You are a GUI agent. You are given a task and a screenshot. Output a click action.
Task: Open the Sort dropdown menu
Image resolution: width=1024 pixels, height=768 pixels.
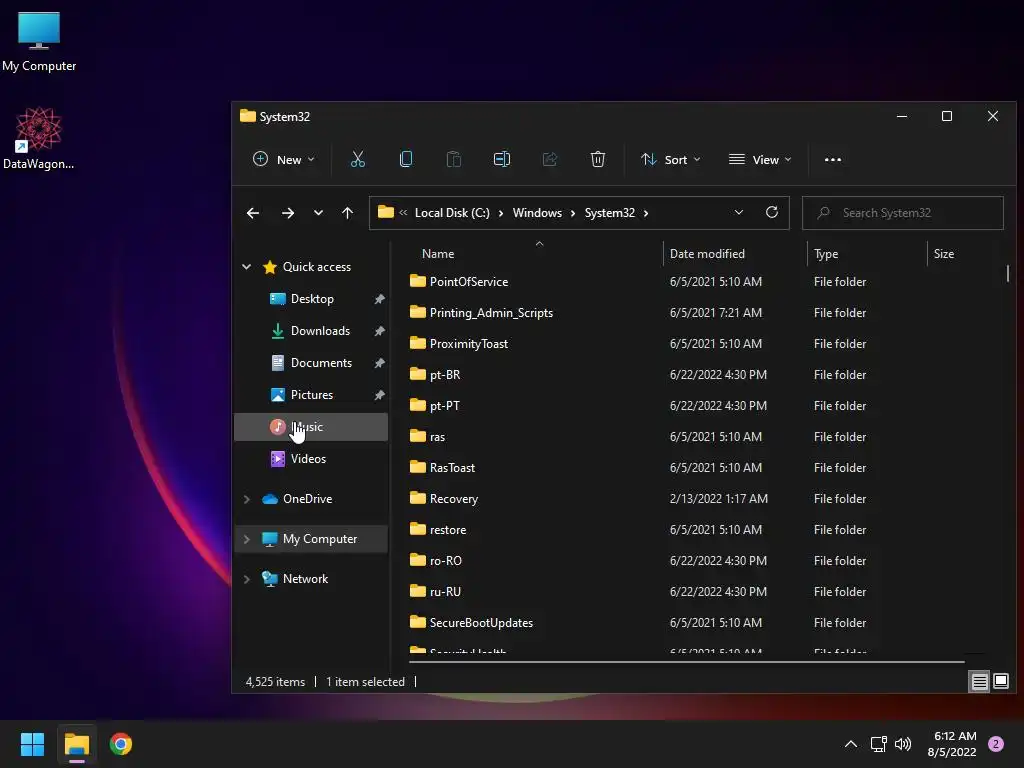pyautogui.click(x=671, y=159)
